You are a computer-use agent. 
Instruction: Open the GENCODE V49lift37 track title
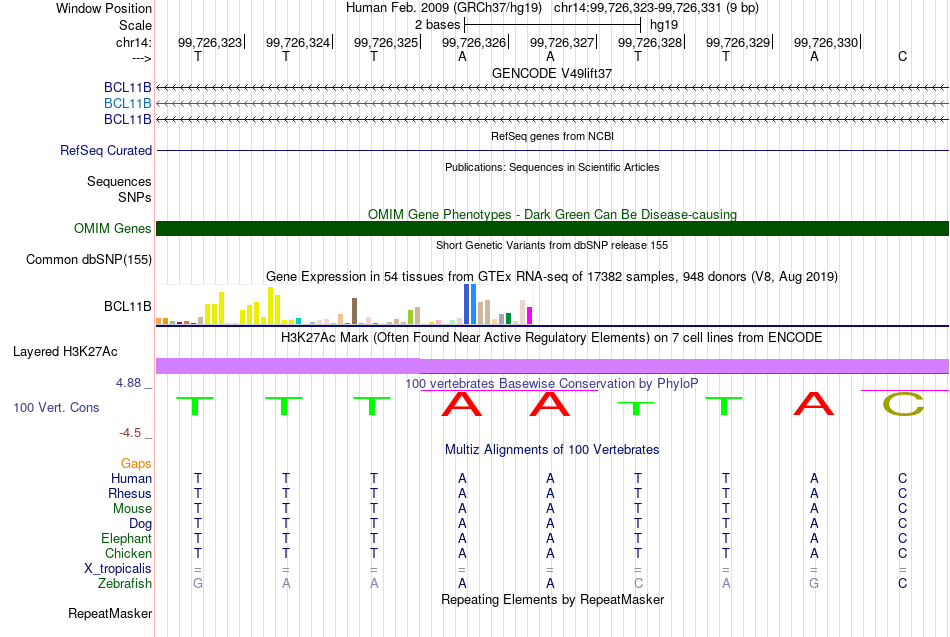tap(552, 73)
